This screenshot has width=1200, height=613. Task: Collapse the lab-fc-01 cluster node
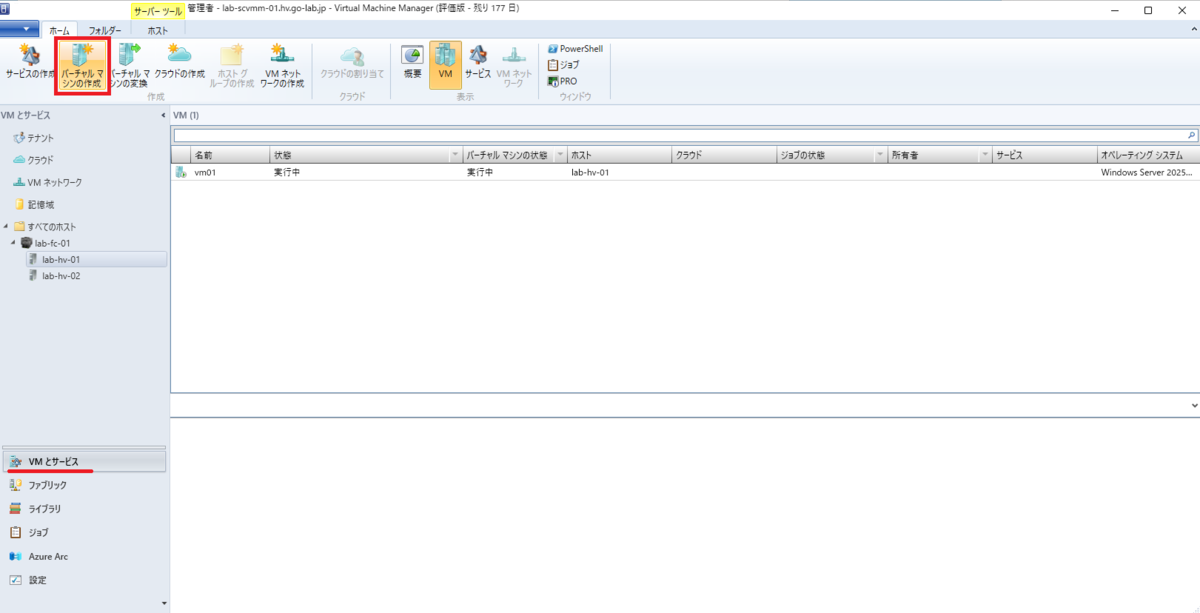[14, 243]
